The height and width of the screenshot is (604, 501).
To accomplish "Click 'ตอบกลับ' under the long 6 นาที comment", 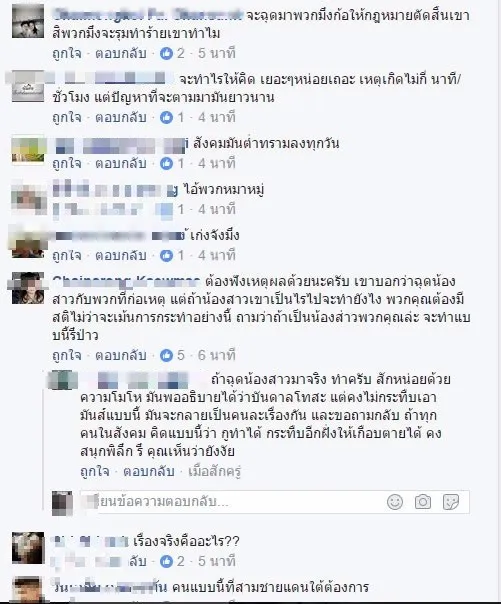I will pos(121,355).
